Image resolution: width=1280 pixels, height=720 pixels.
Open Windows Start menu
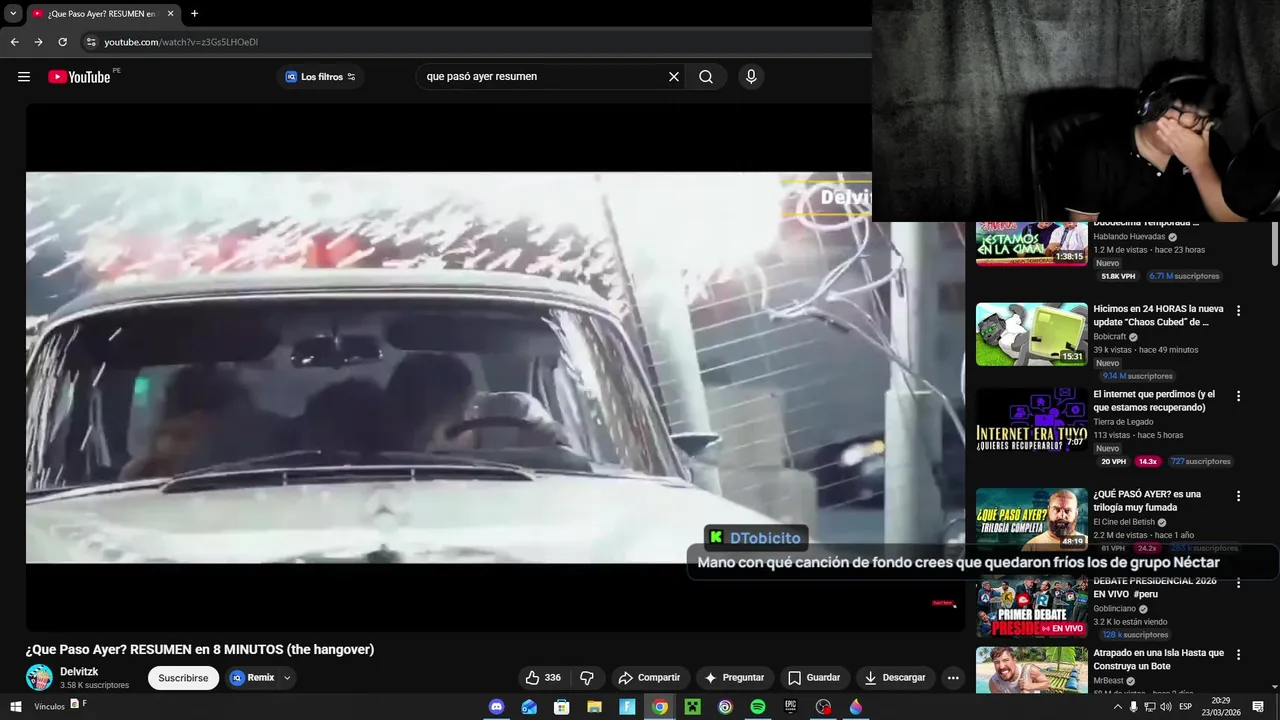(x=15, y=707)
